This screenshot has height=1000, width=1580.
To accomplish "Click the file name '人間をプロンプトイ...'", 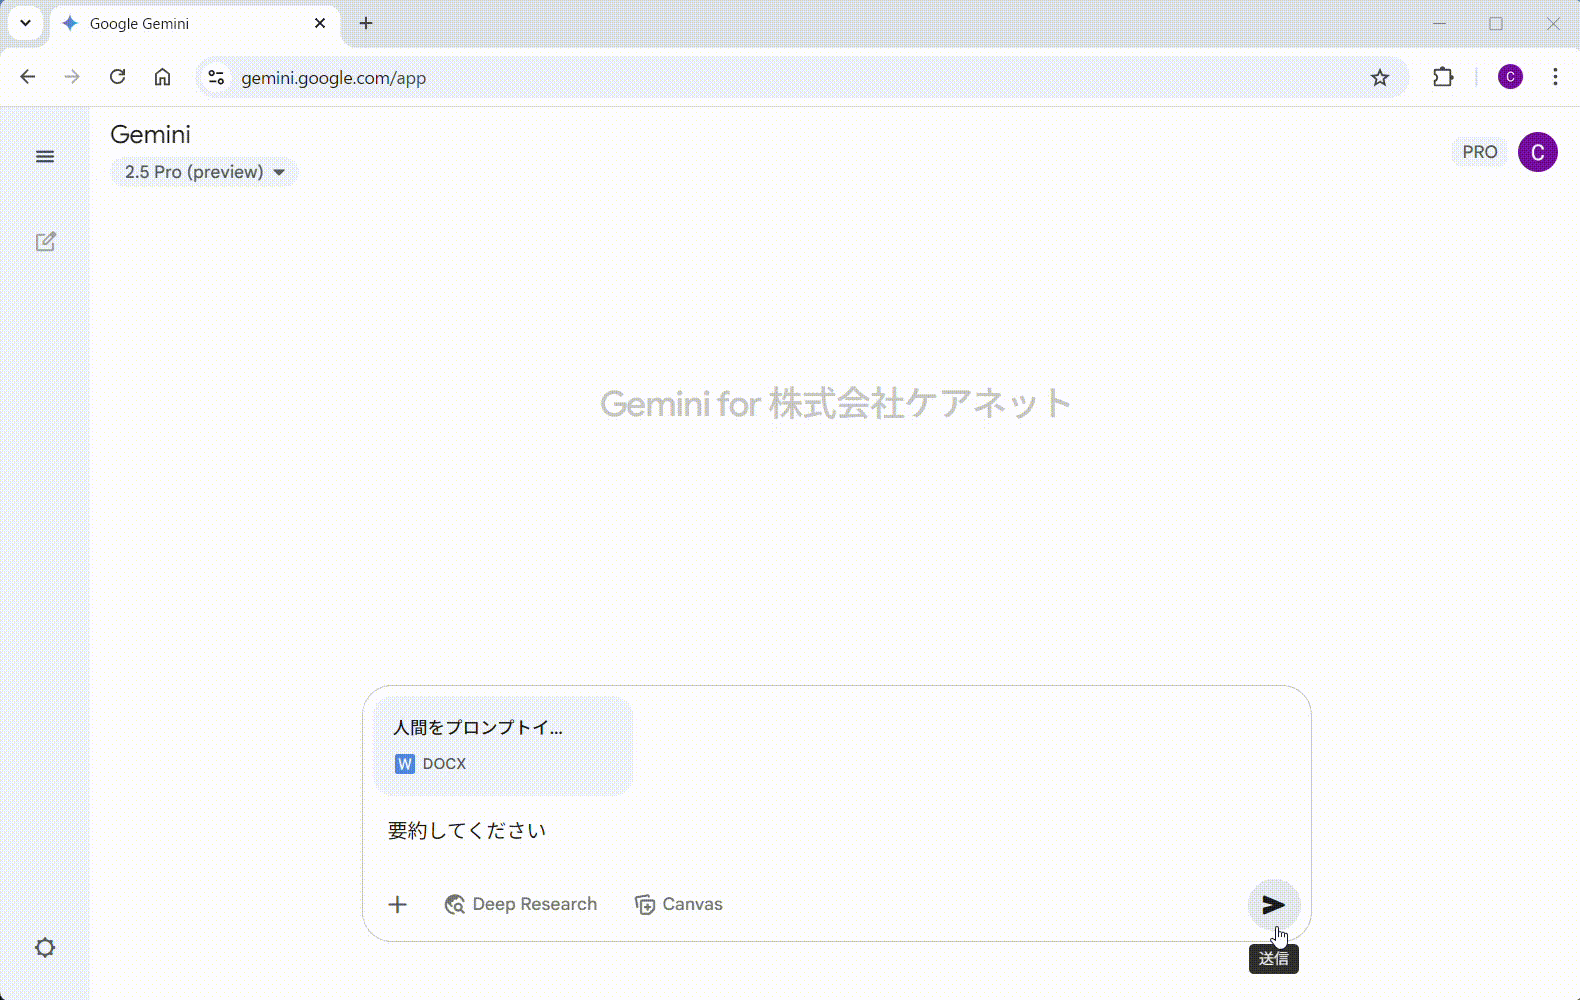I will 478,728.
